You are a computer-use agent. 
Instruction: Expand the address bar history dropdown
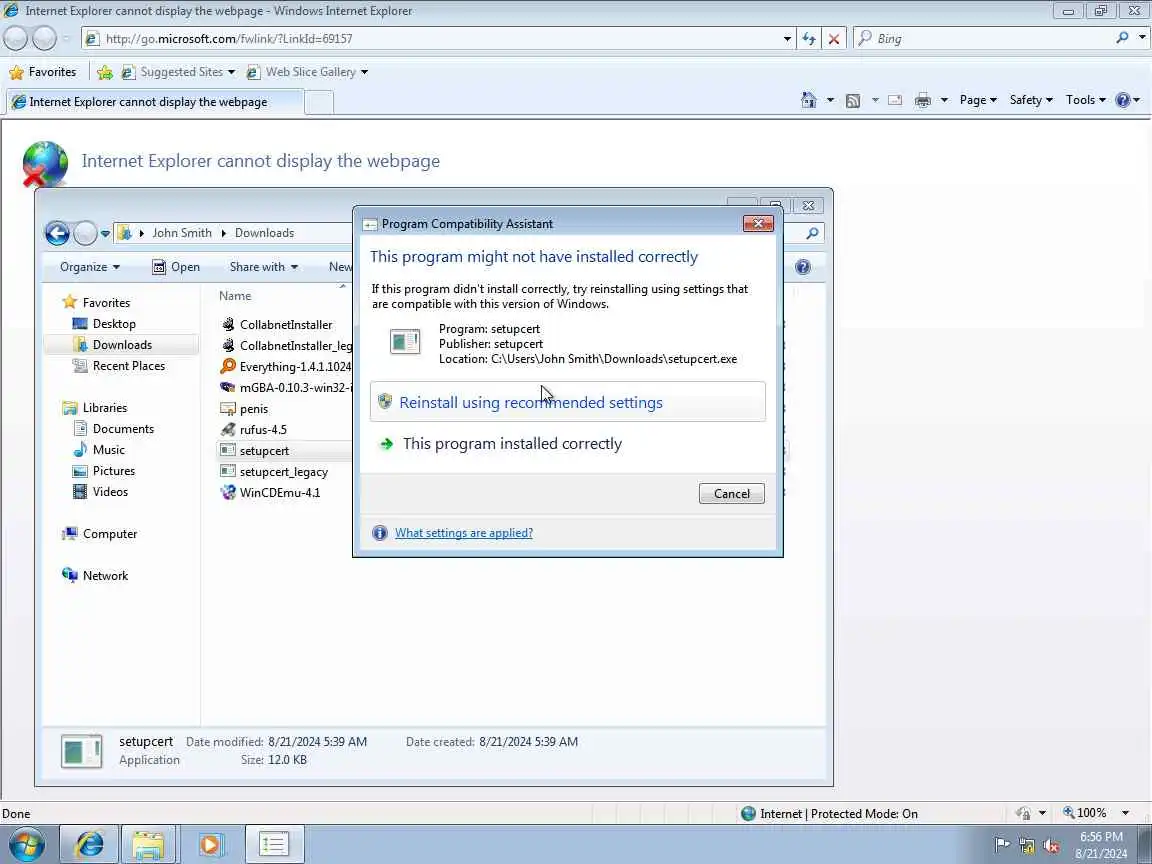point(787,39)
